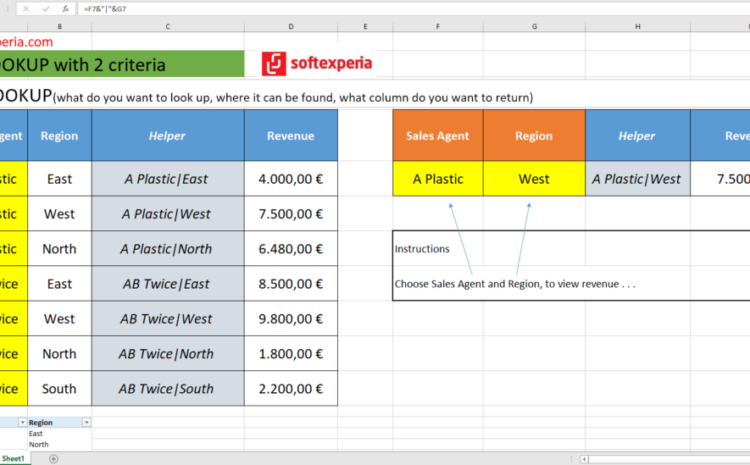Select the South region cell
This screenshot has width=750, height=465.
point(59,388)
